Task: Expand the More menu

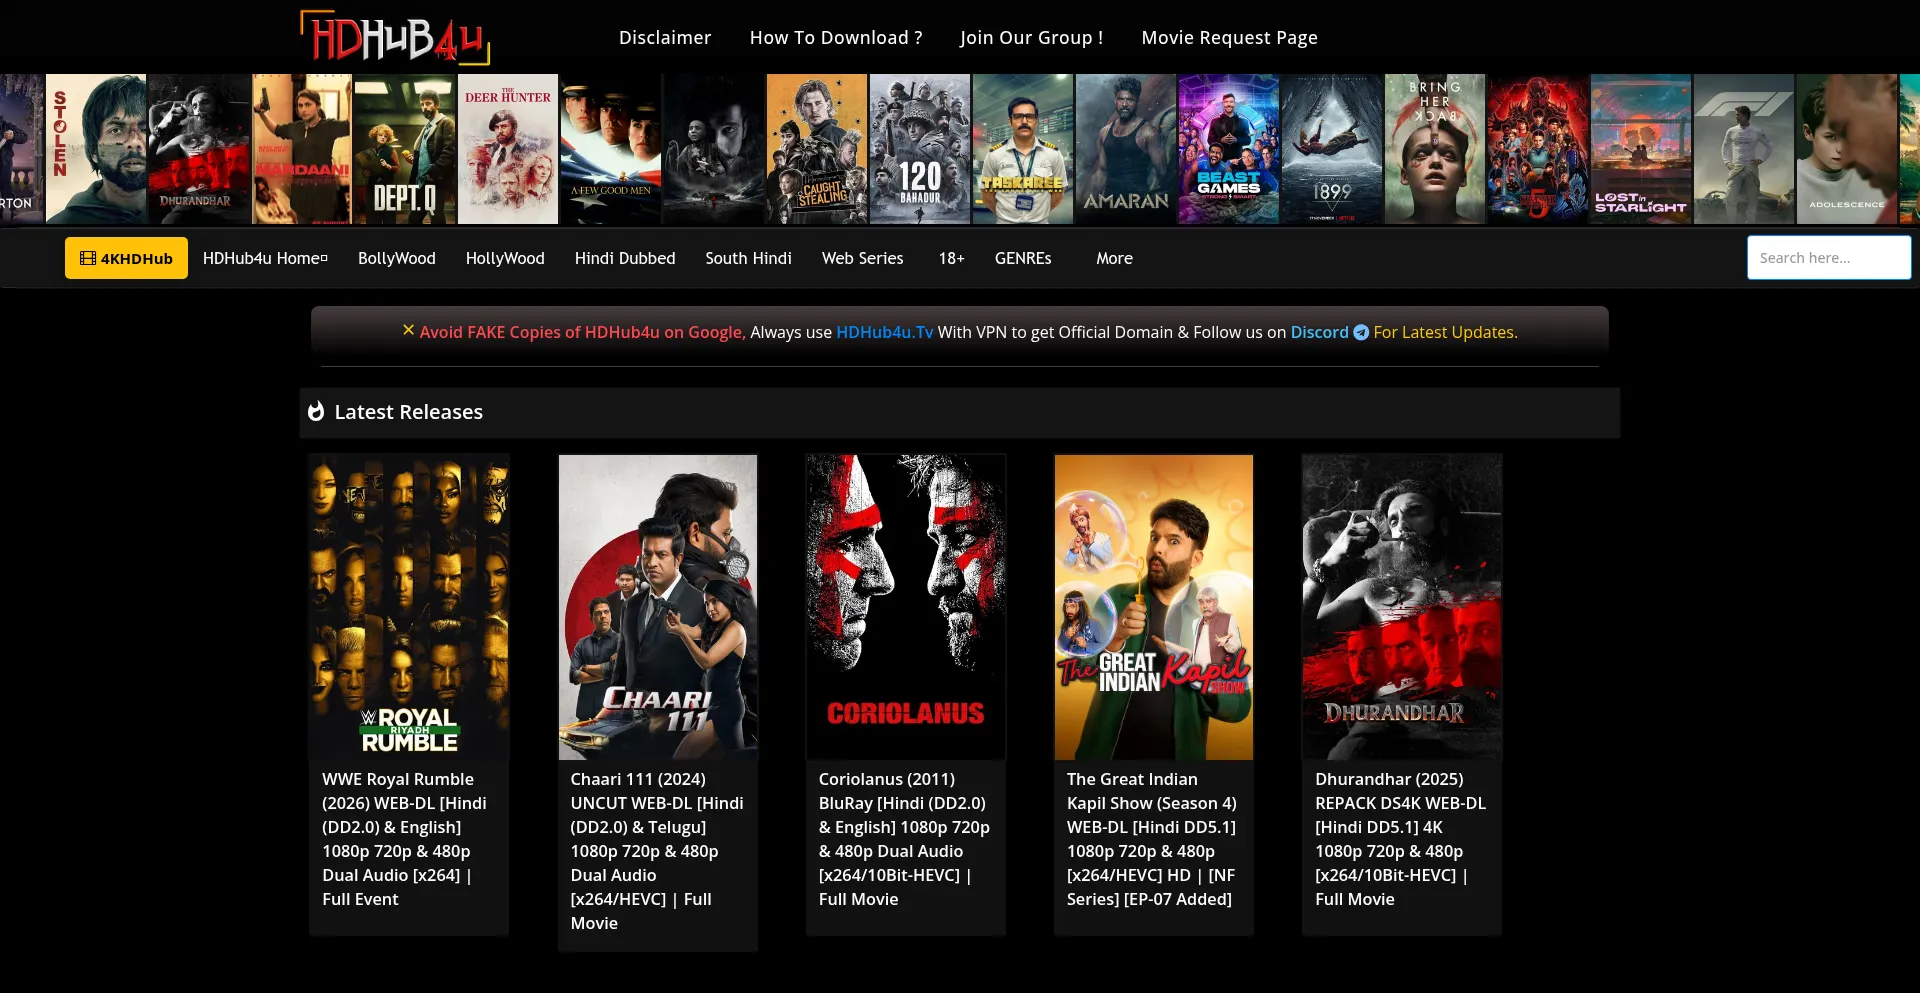Action: click(x=1114, y=258)
